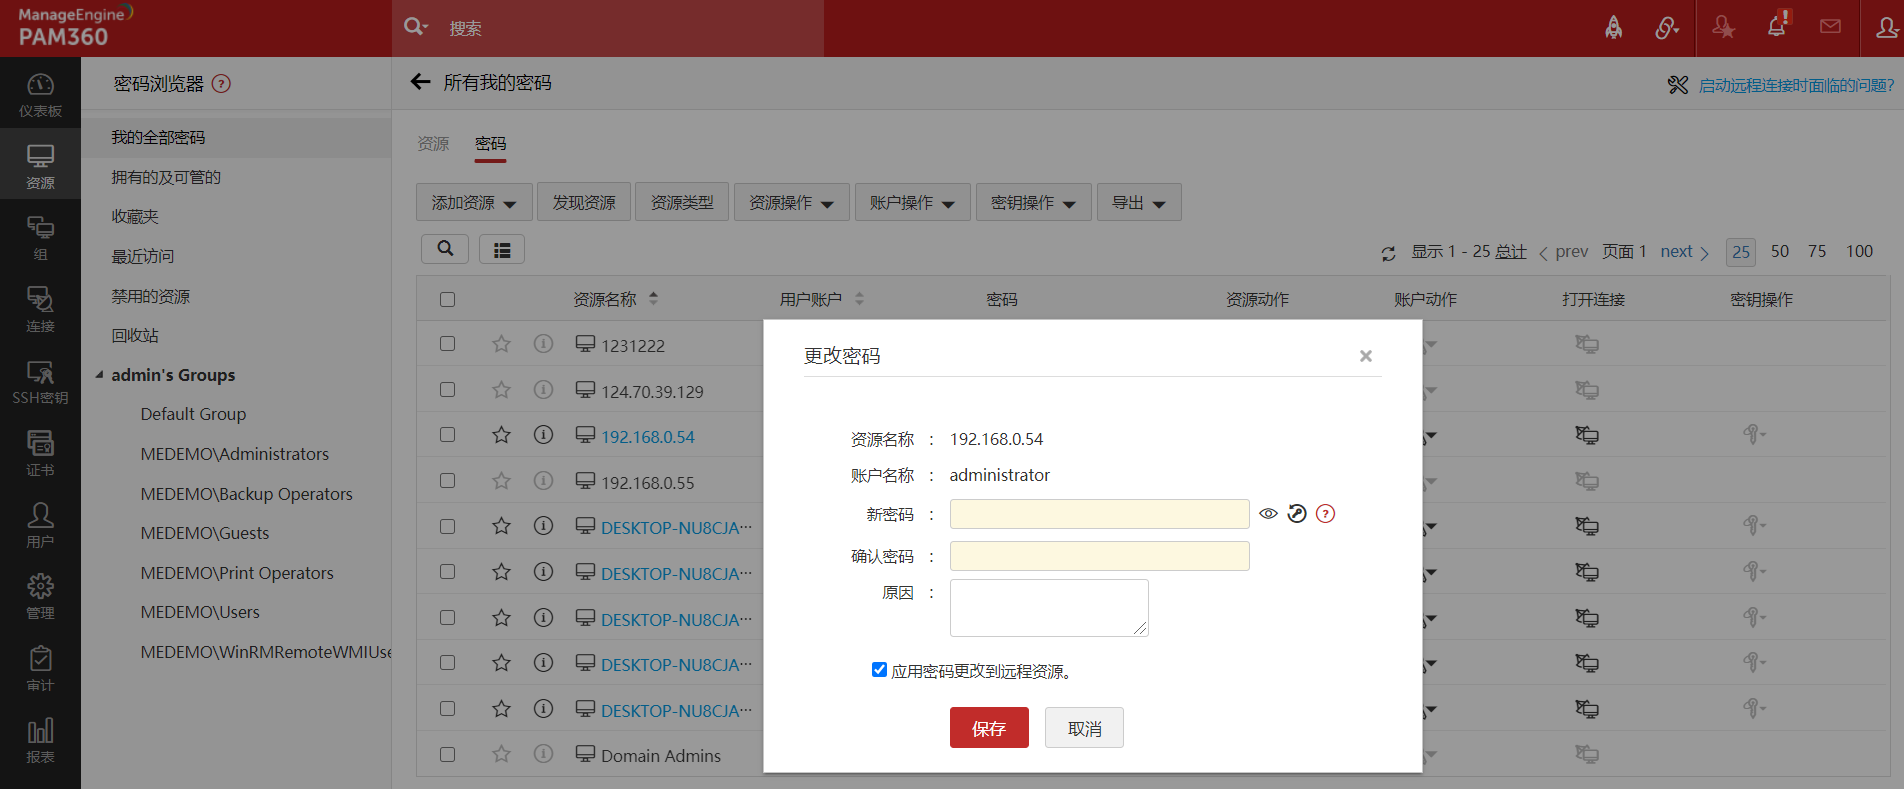This screenshot has width=1904, height=789.
Task: Select the Default Group tree item
Action: 193,414
